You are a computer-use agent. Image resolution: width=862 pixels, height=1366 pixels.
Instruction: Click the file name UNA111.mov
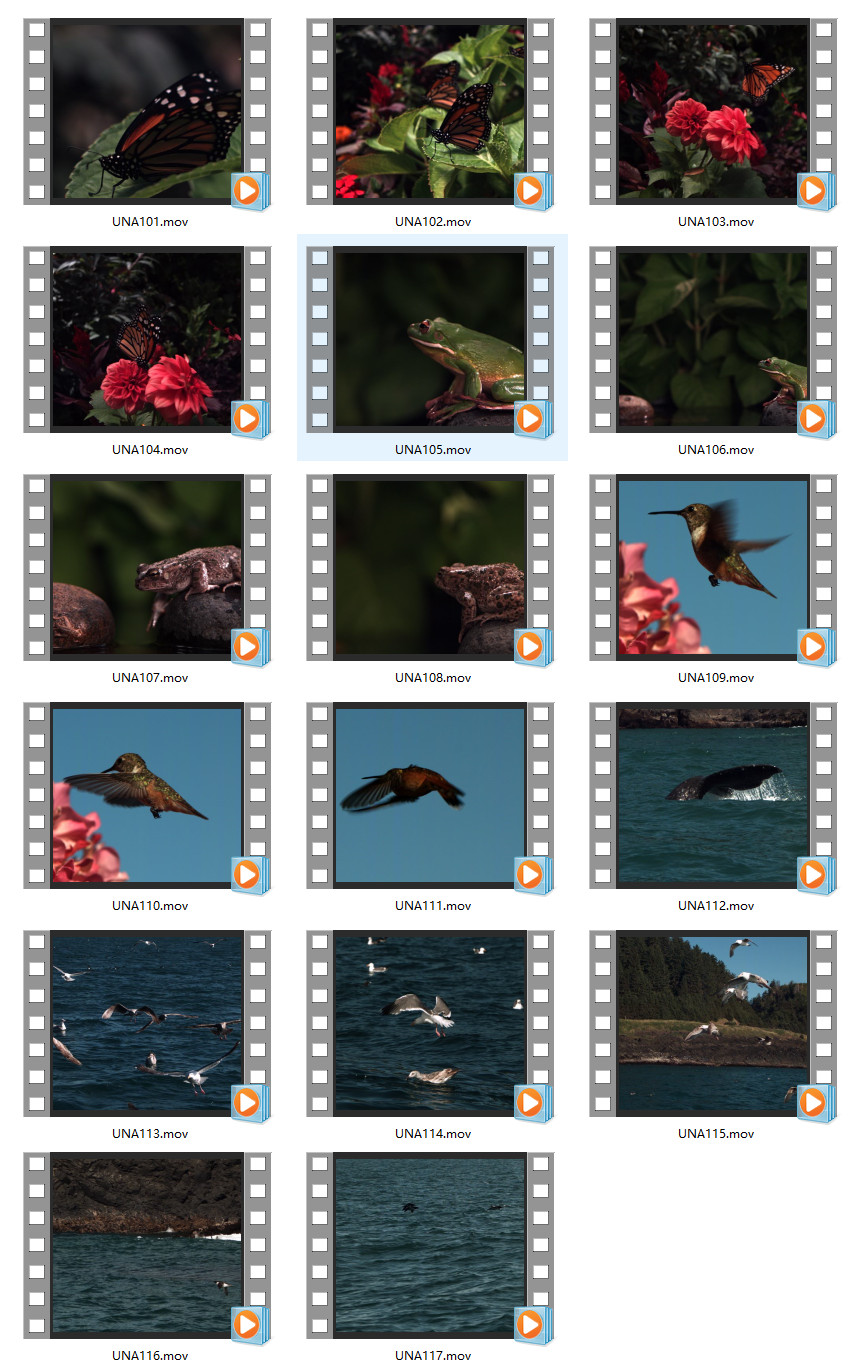tap(433, 906)
